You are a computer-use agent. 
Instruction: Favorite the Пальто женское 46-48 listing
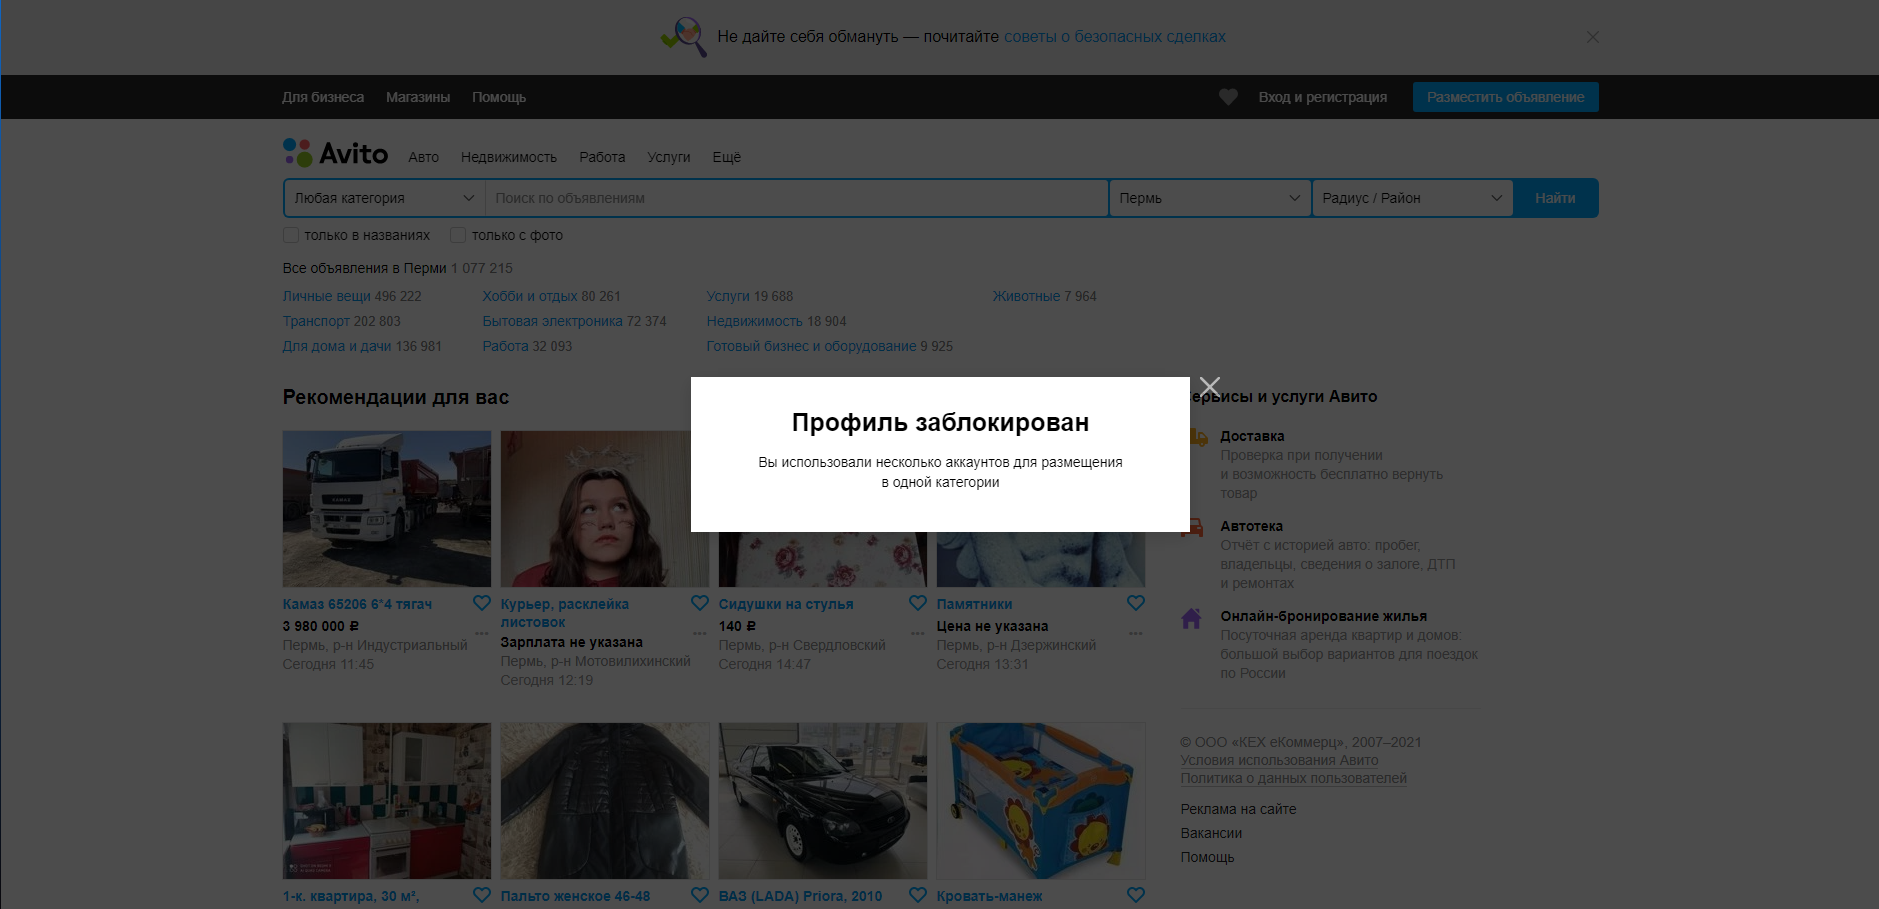700,895
